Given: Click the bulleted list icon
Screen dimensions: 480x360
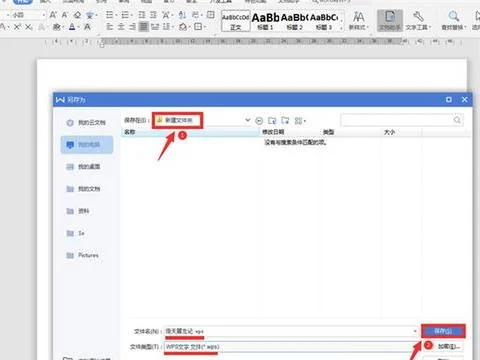Looking at the screenshot, I should 110,15.
